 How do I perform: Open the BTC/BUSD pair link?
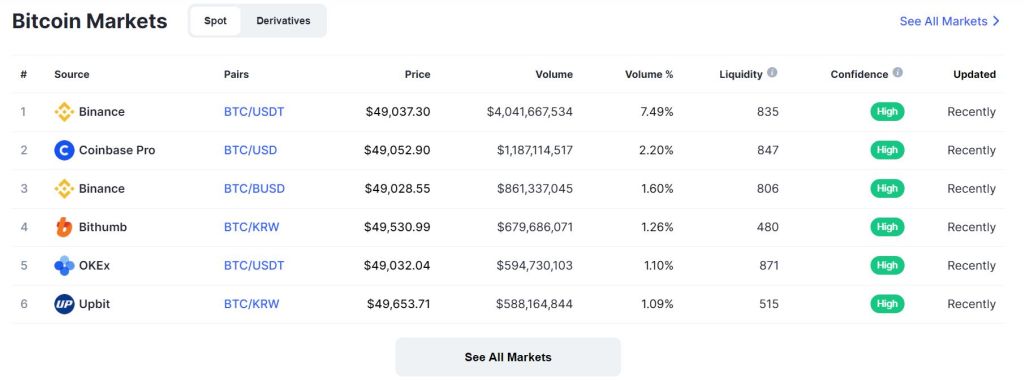(254, 189)
